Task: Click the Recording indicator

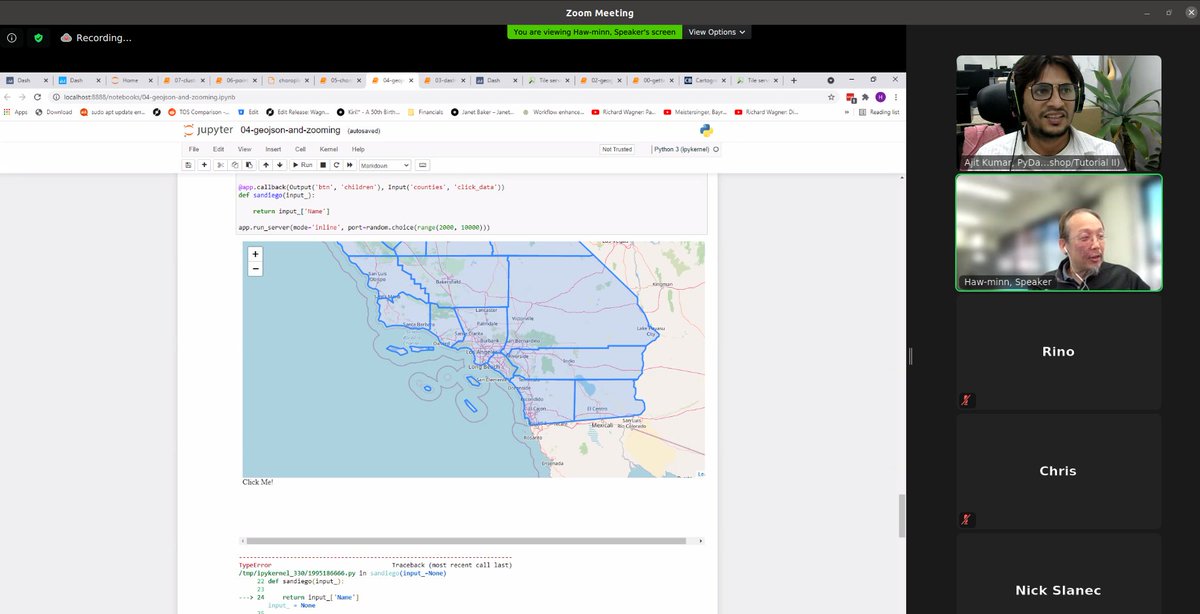Action: coord(95,38)
